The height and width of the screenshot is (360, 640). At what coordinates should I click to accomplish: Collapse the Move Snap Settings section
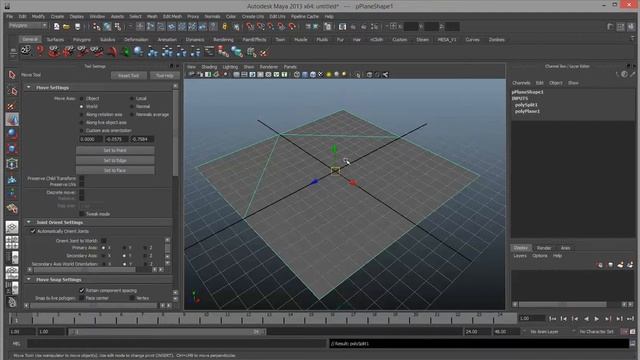click(29, 280)
